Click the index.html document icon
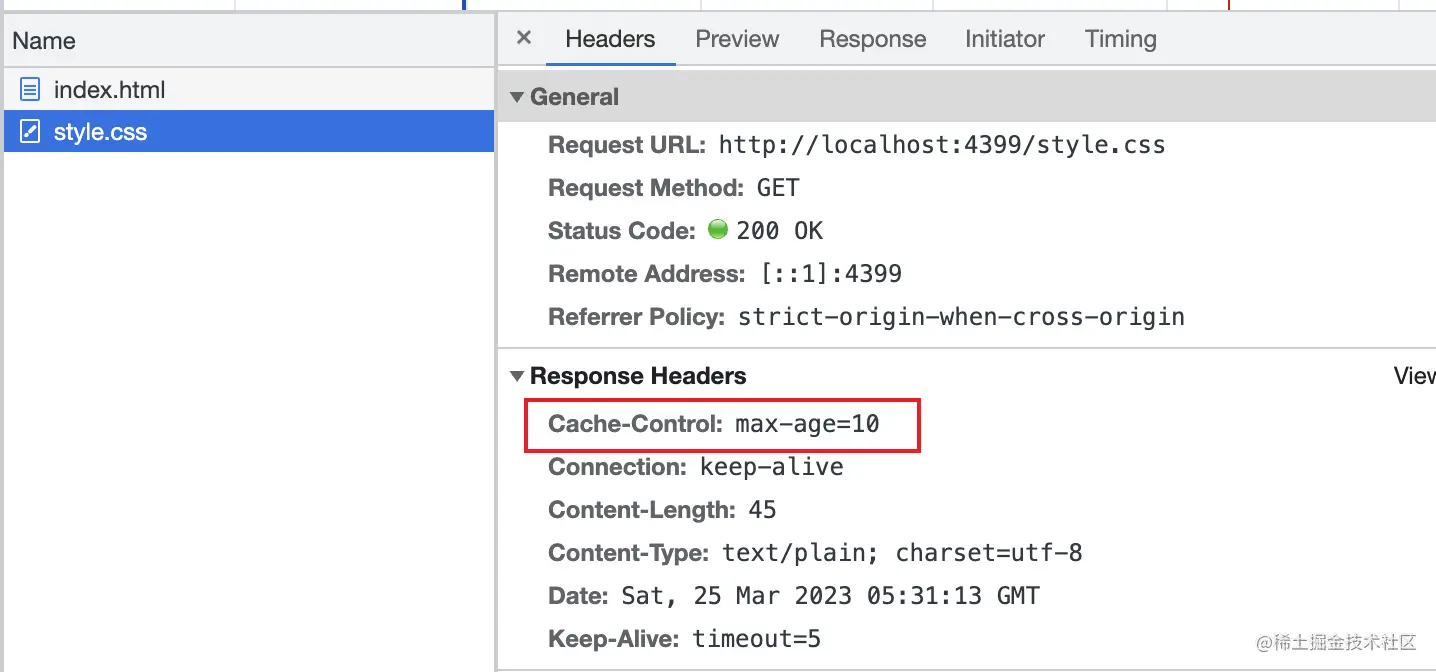Image resolution: width=1436 pixels, height=672 pixels. point(31,90)
